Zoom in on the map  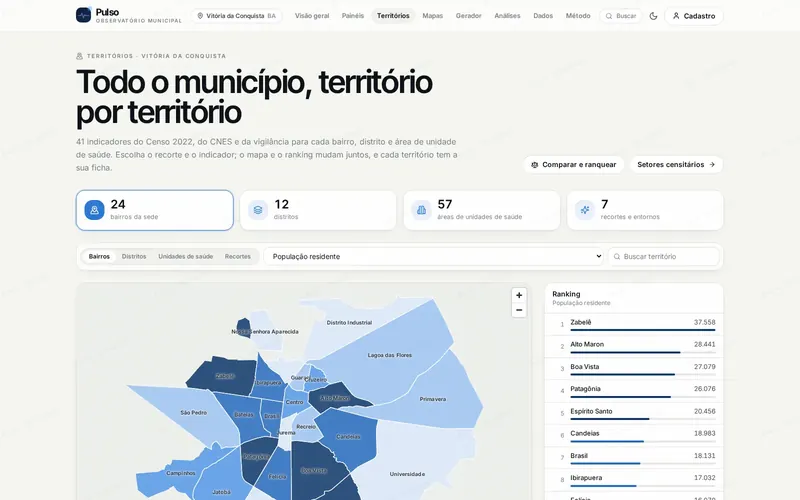pos(519,295)
